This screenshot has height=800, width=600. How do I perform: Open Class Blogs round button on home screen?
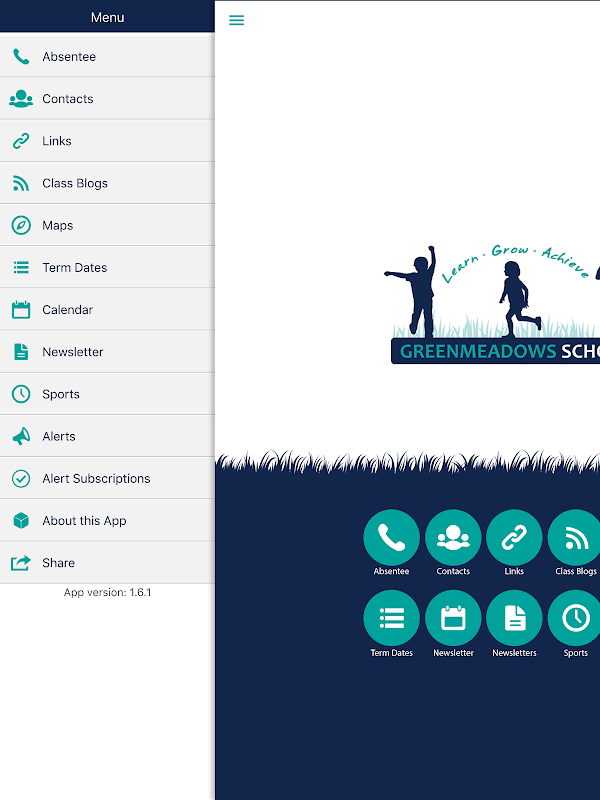[x=575, y=537]
